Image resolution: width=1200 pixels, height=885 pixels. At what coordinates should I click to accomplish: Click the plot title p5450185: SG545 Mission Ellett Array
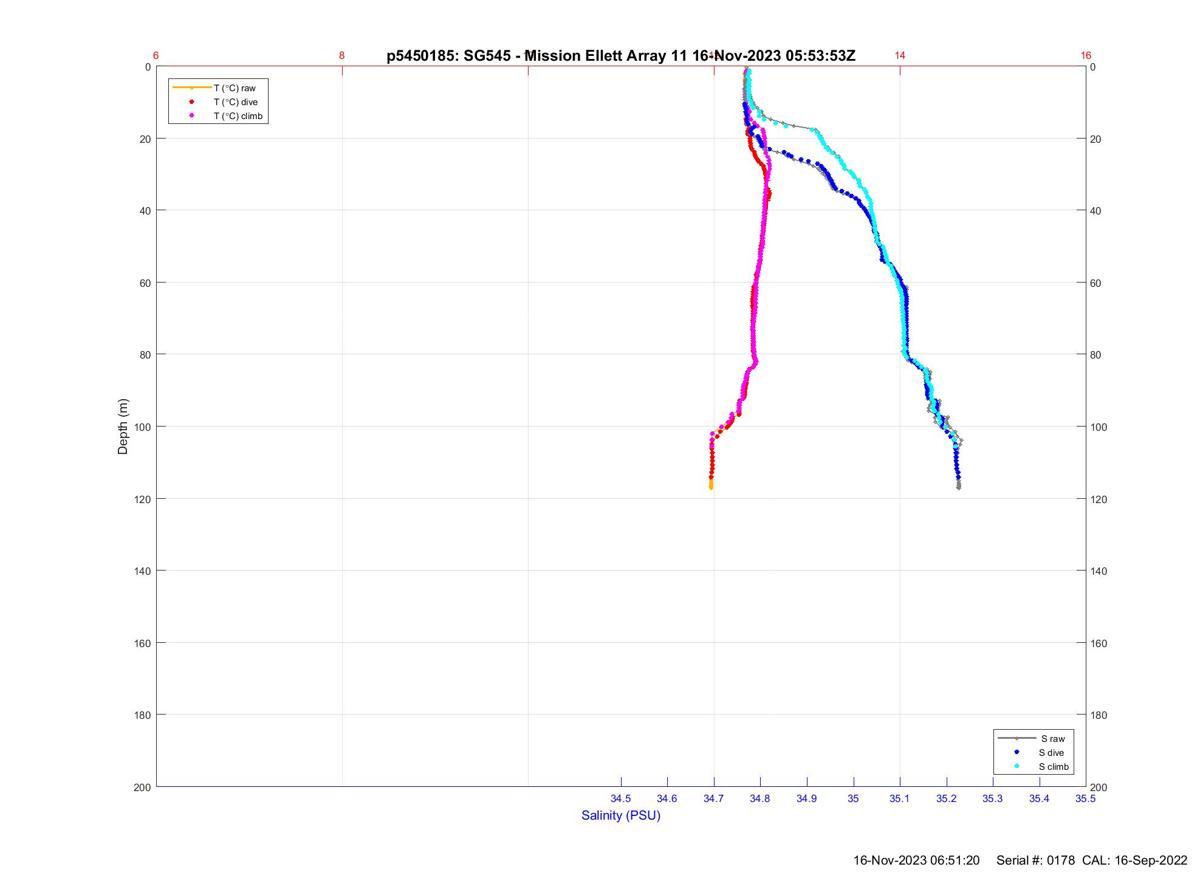621,56
